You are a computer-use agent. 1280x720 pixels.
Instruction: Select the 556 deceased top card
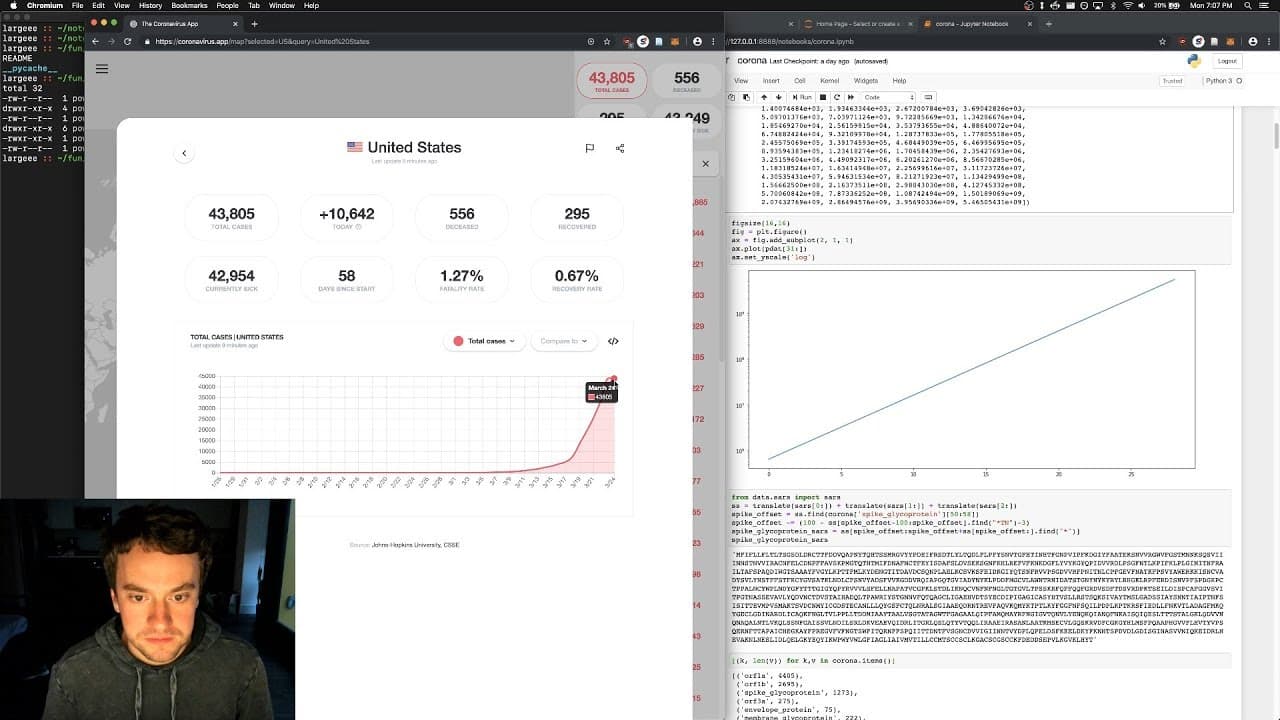click(686, 80)
